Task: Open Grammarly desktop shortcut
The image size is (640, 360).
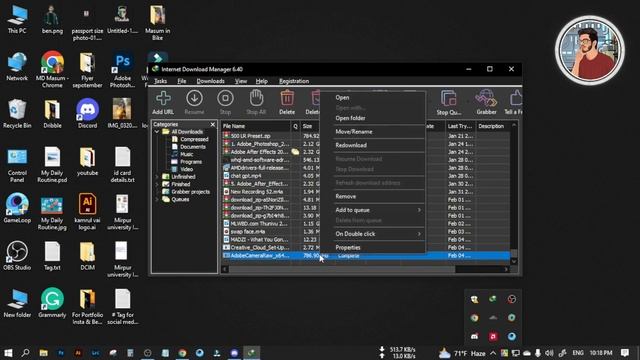Action: tap(52, 303)
